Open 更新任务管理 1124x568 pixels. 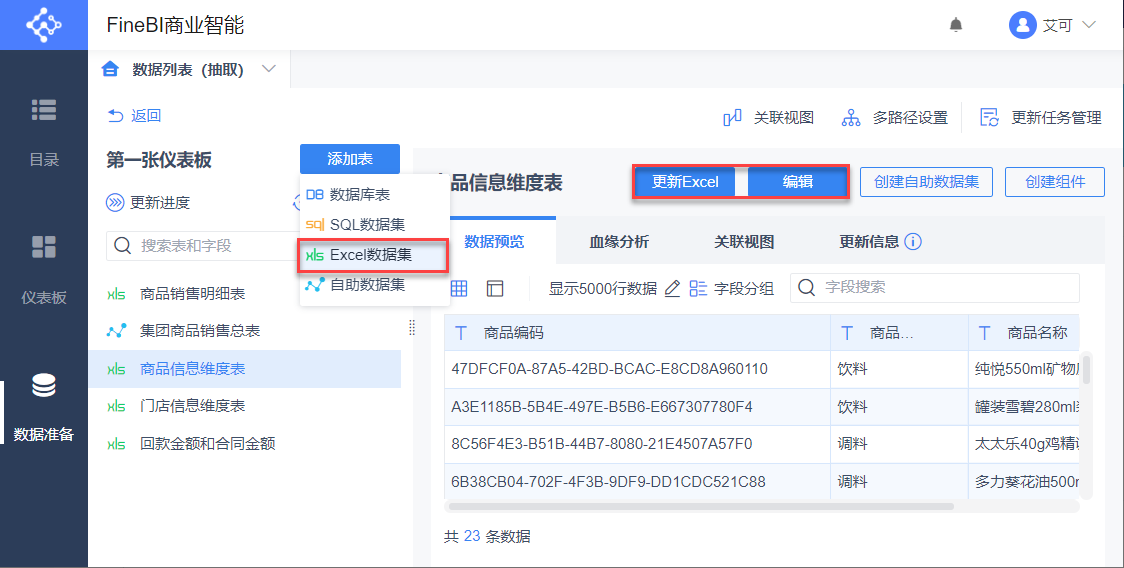(x=1040, y=117)
